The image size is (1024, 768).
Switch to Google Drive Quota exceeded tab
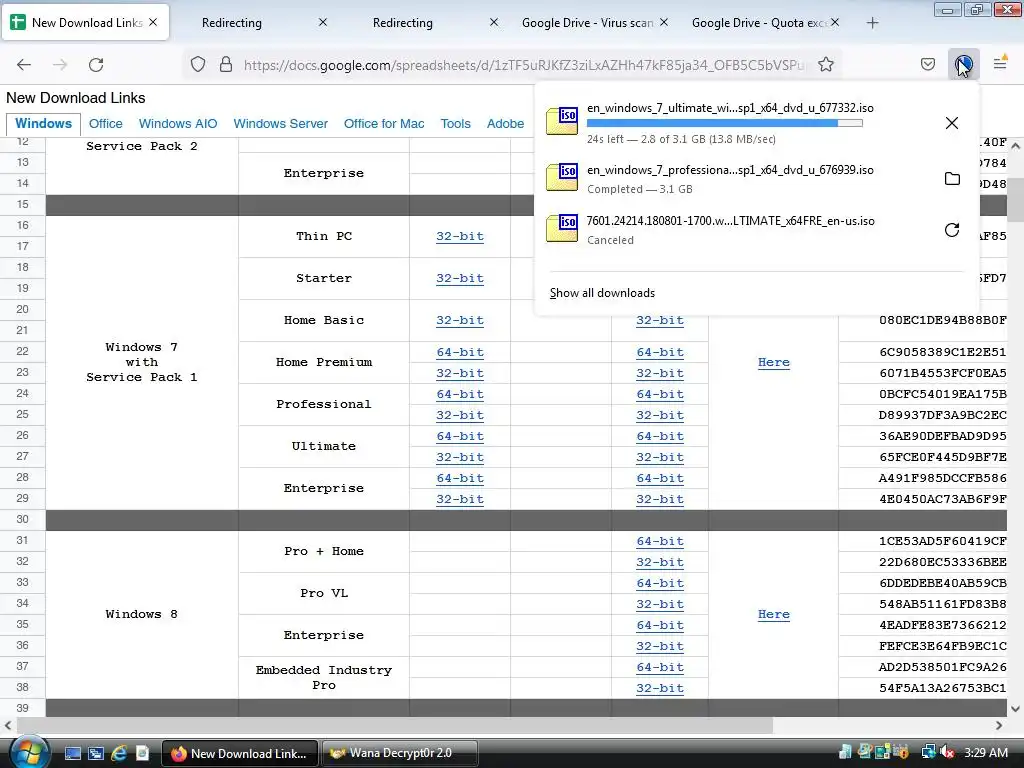(x=759, y=23)
